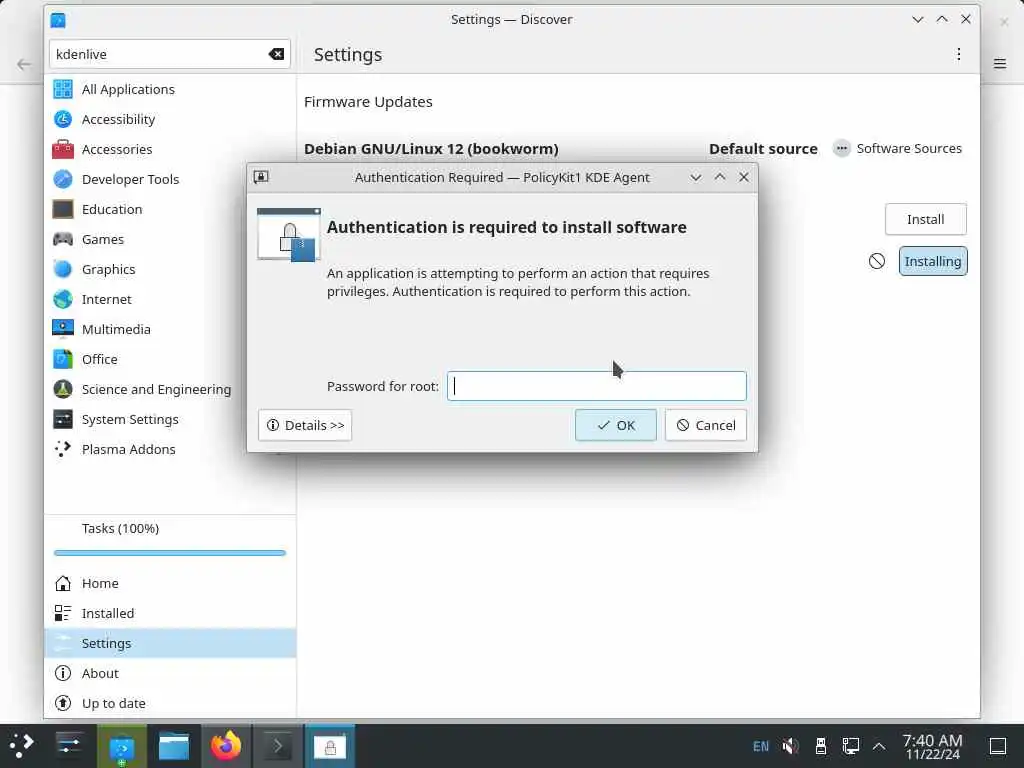Open the muted volume tray icon

tap(790, 746)
